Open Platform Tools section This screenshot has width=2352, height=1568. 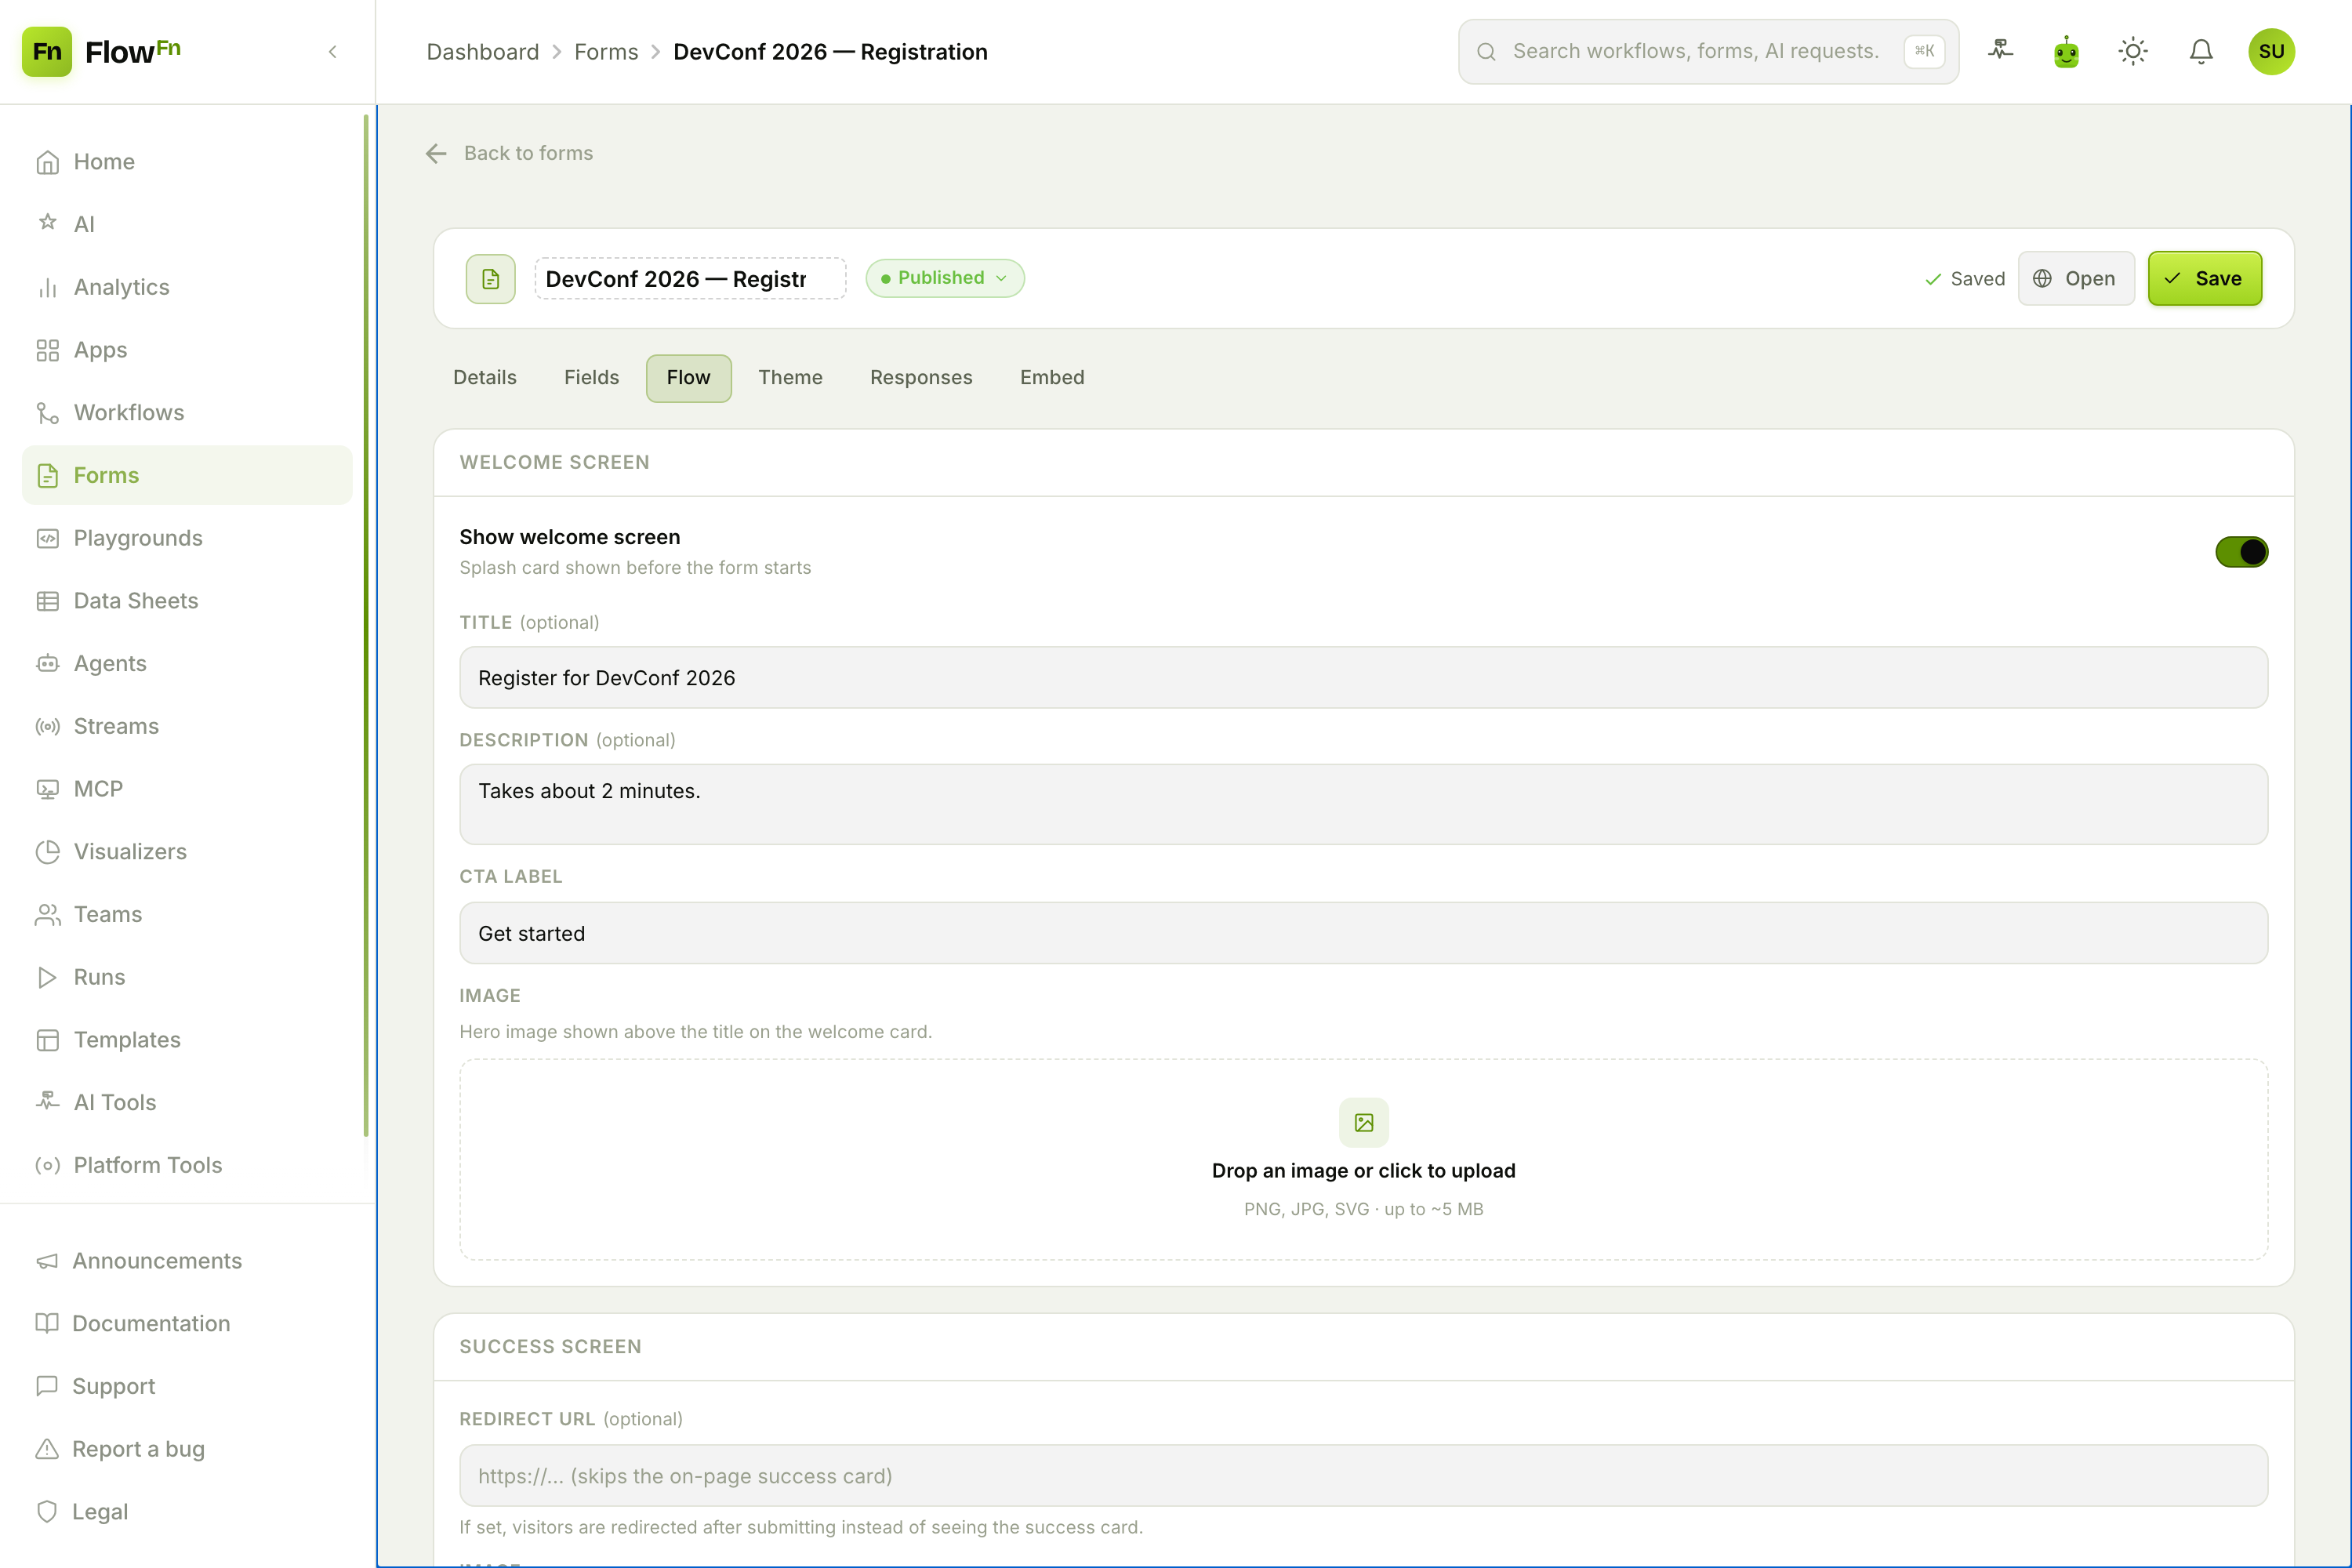pos(187,1165)
